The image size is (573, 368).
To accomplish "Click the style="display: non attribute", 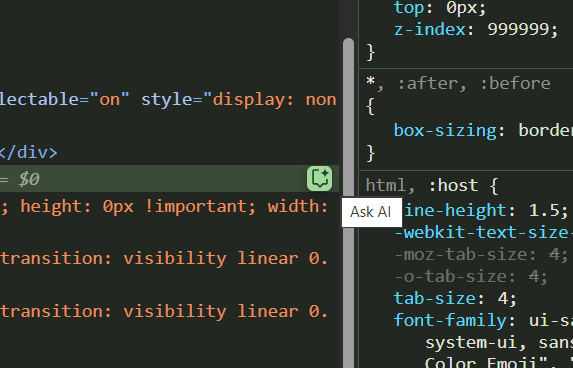I will (239, 99).
